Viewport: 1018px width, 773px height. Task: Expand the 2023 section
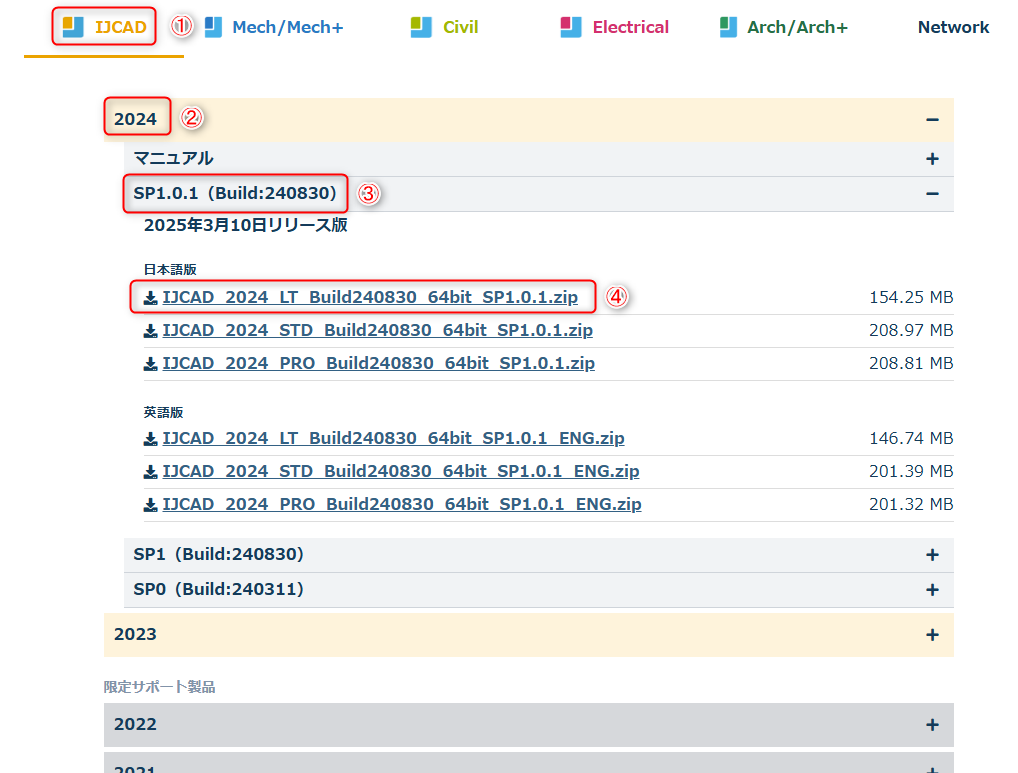coord(528,635)
